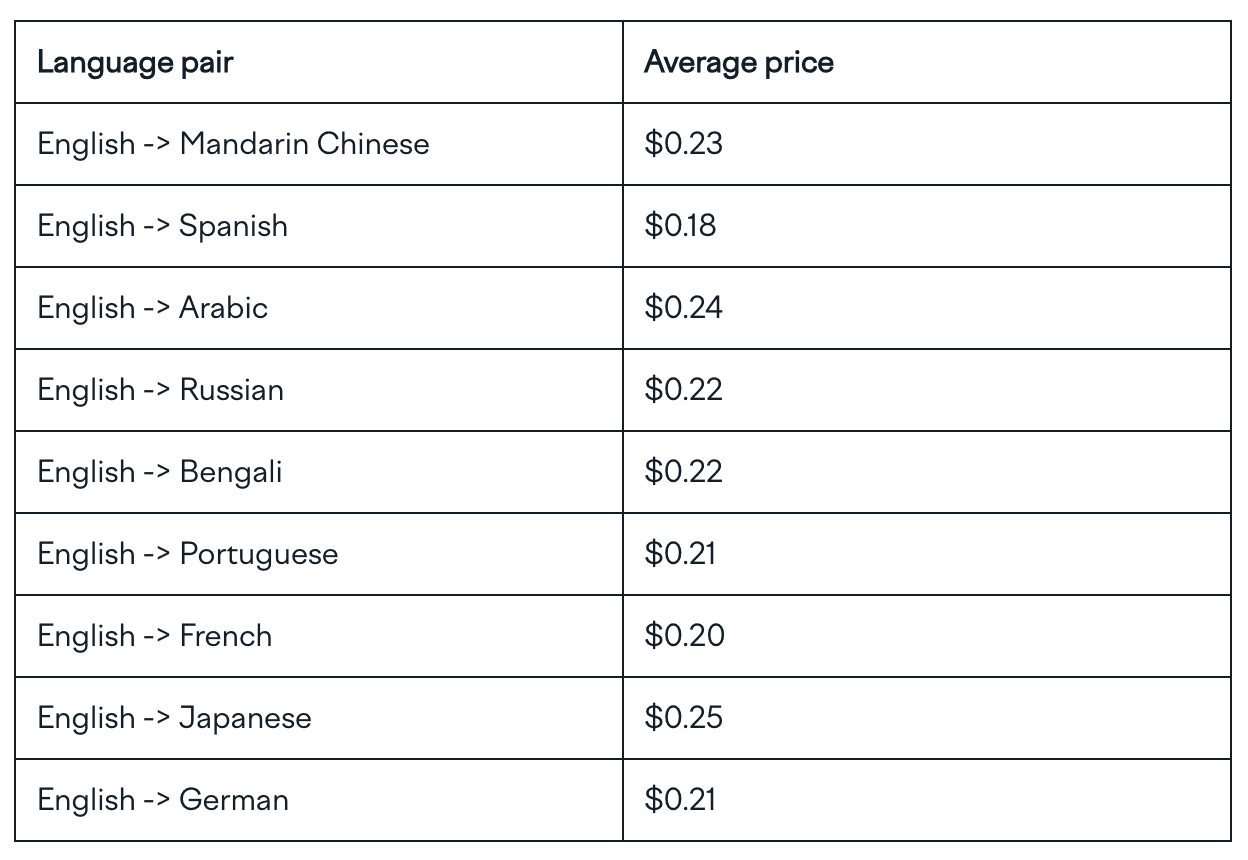Screen dimensions: 1248x860
Task: Select the English -> German cell
Action: (163, 800)
